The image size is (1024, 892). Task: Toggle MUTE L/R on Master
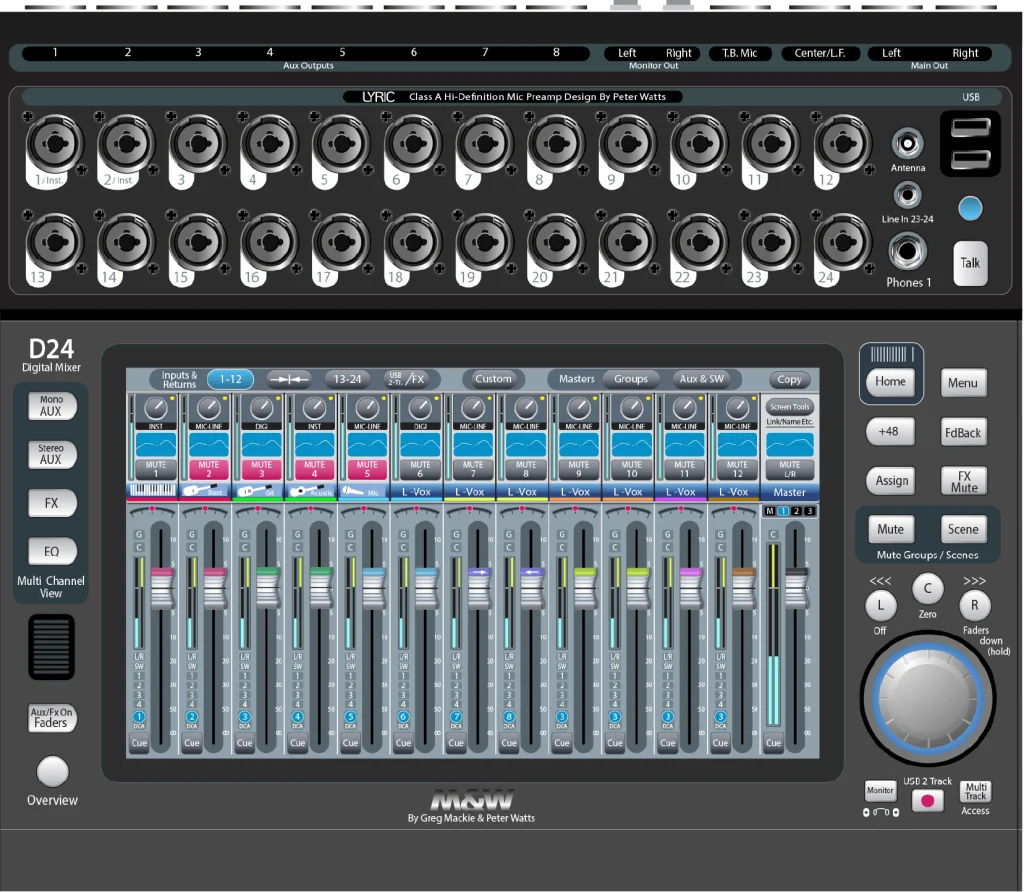(x=790, y=469)
